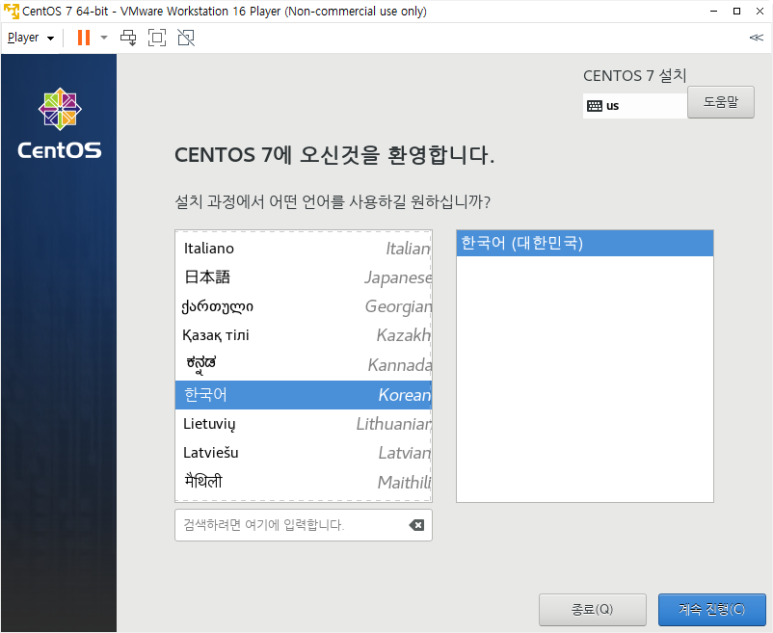The width and height of the screenshot is (773, 633).
Task: Click the Send Ctrl+Alt+Del toolbar icon
Action: coord(129,37)
